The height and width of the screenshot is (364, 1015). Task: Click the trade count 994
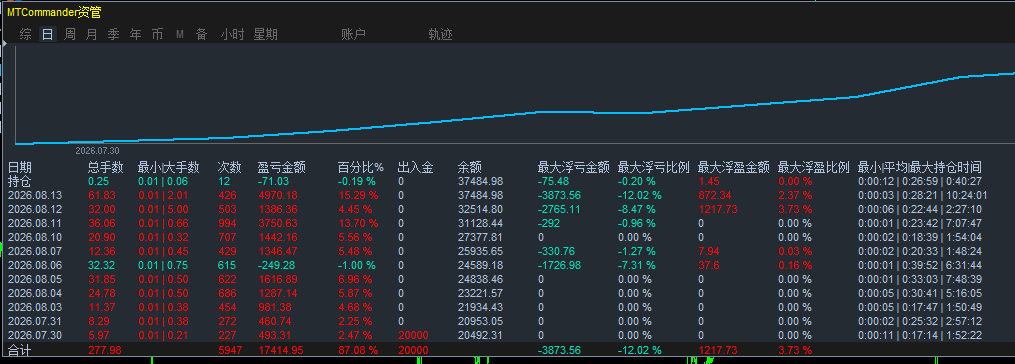[x=228, y=223]
